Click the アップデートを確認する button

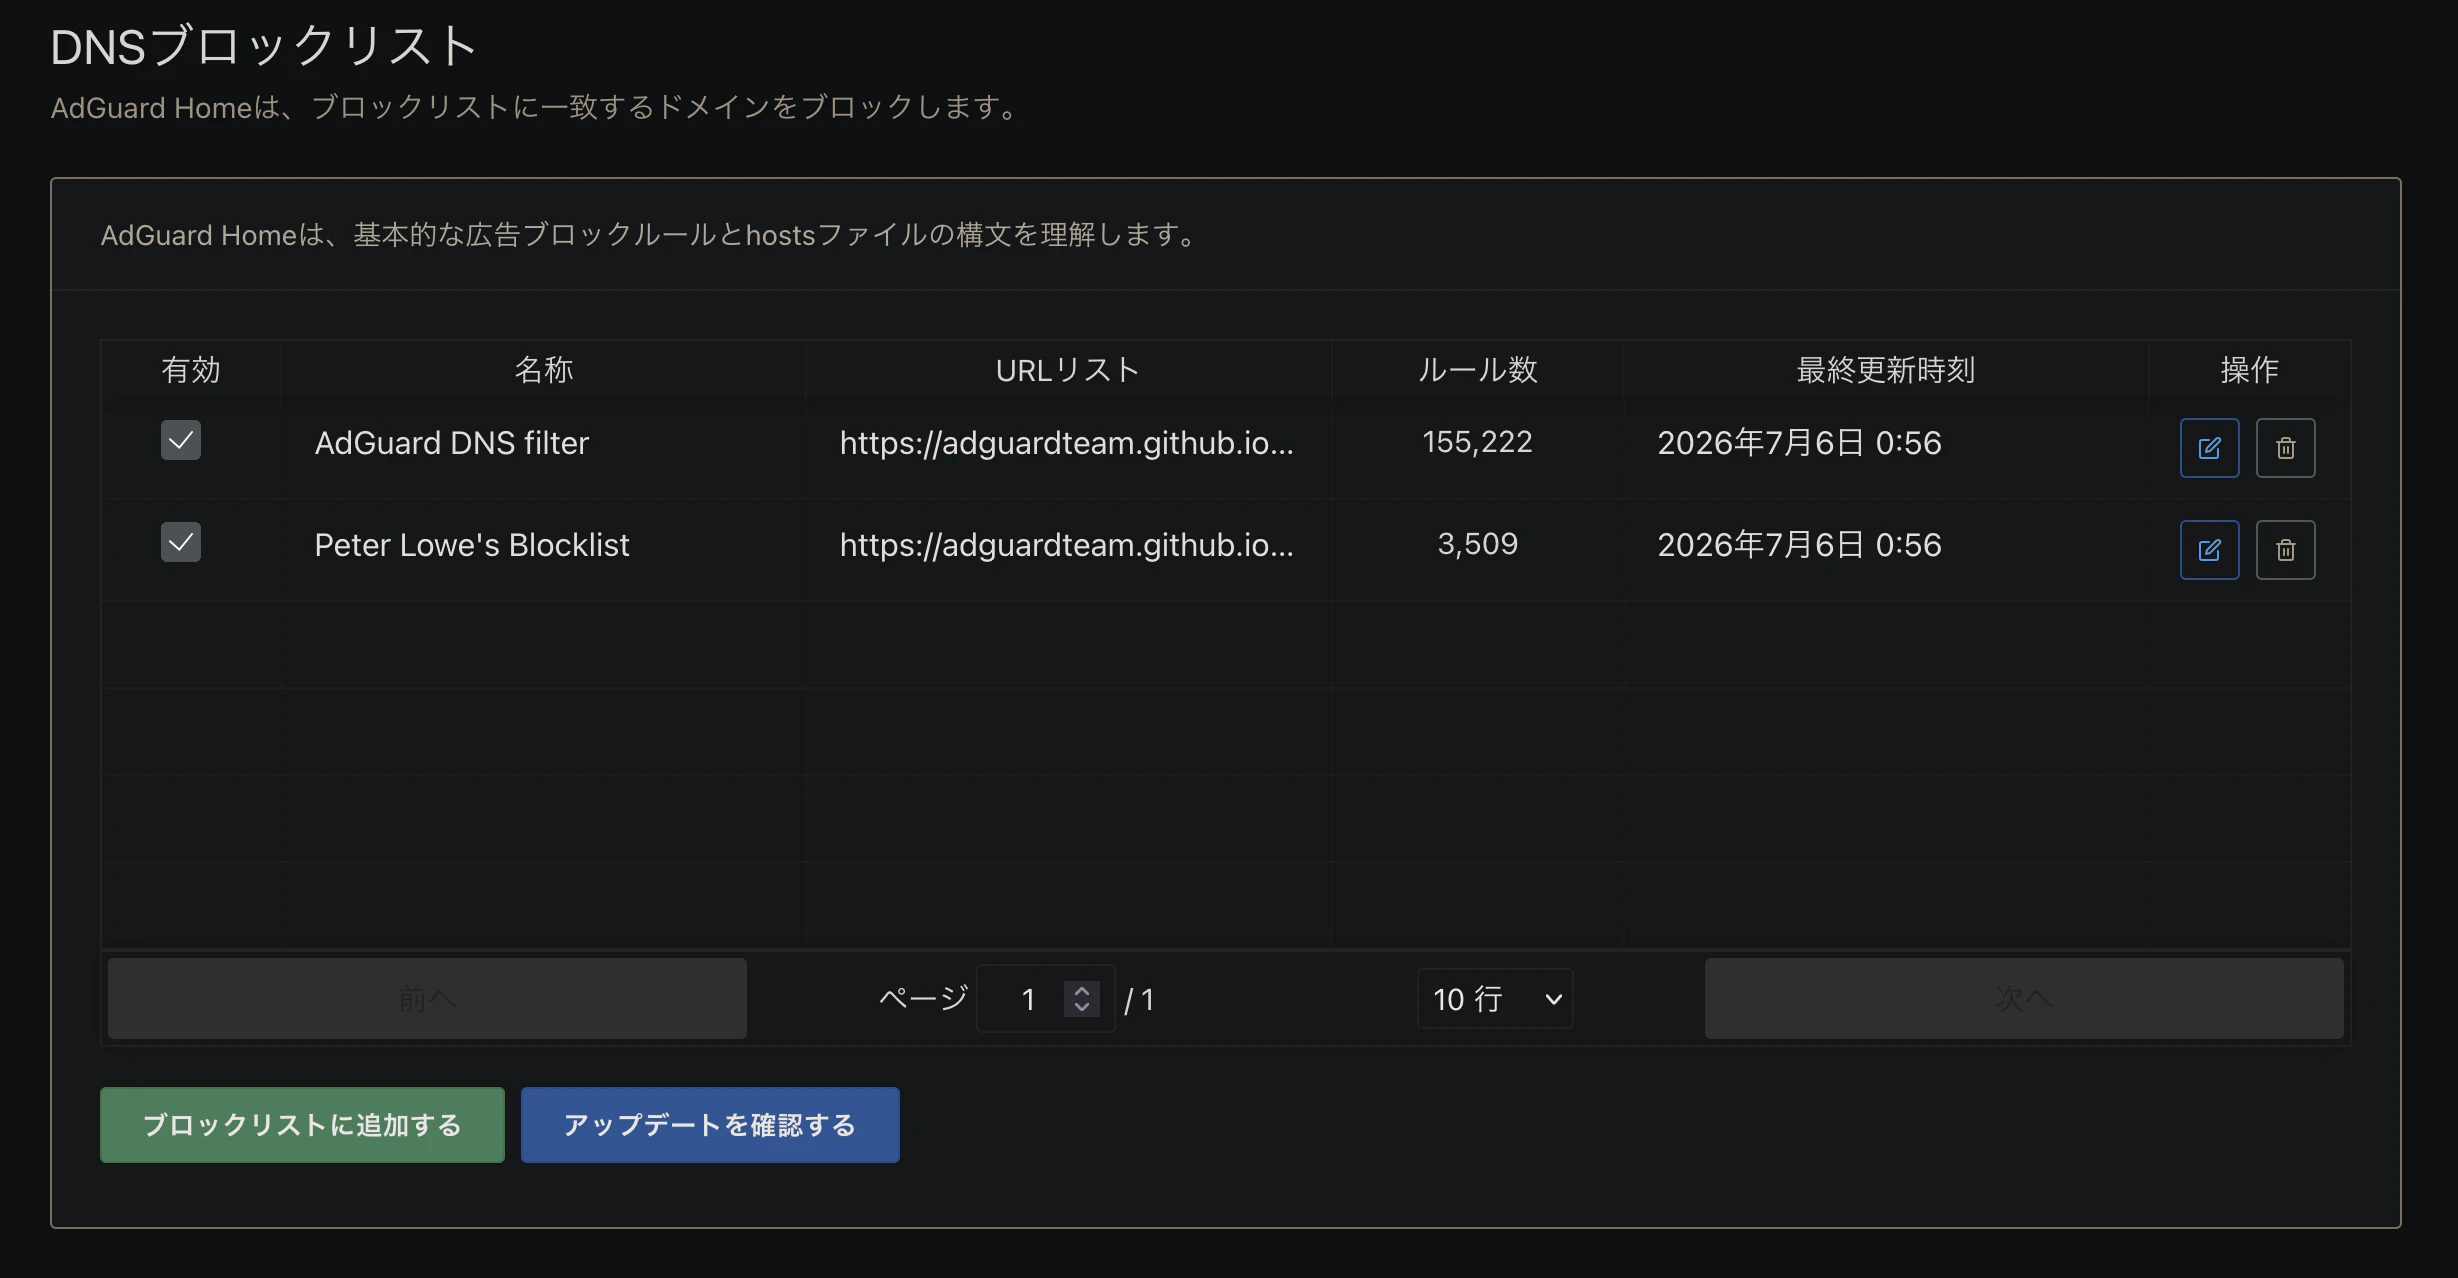710,1125
